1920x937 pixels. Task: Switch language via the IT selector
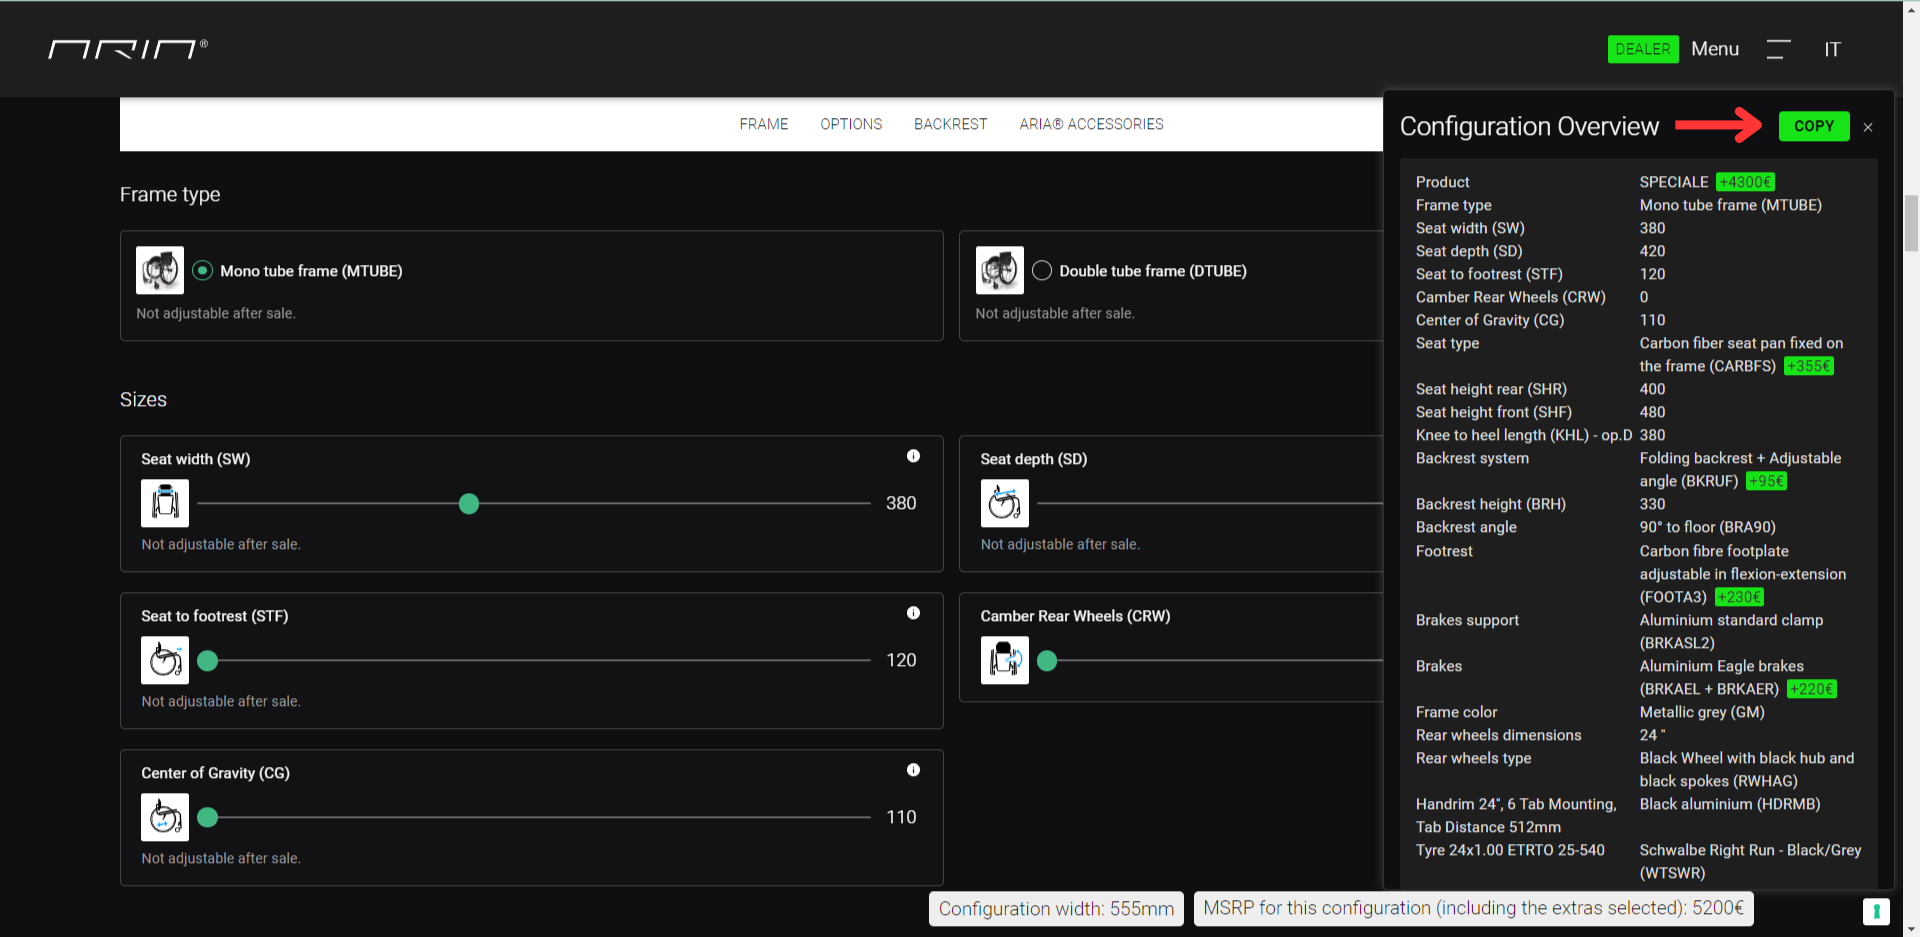pyautogui.click(x=1832, y=49)
